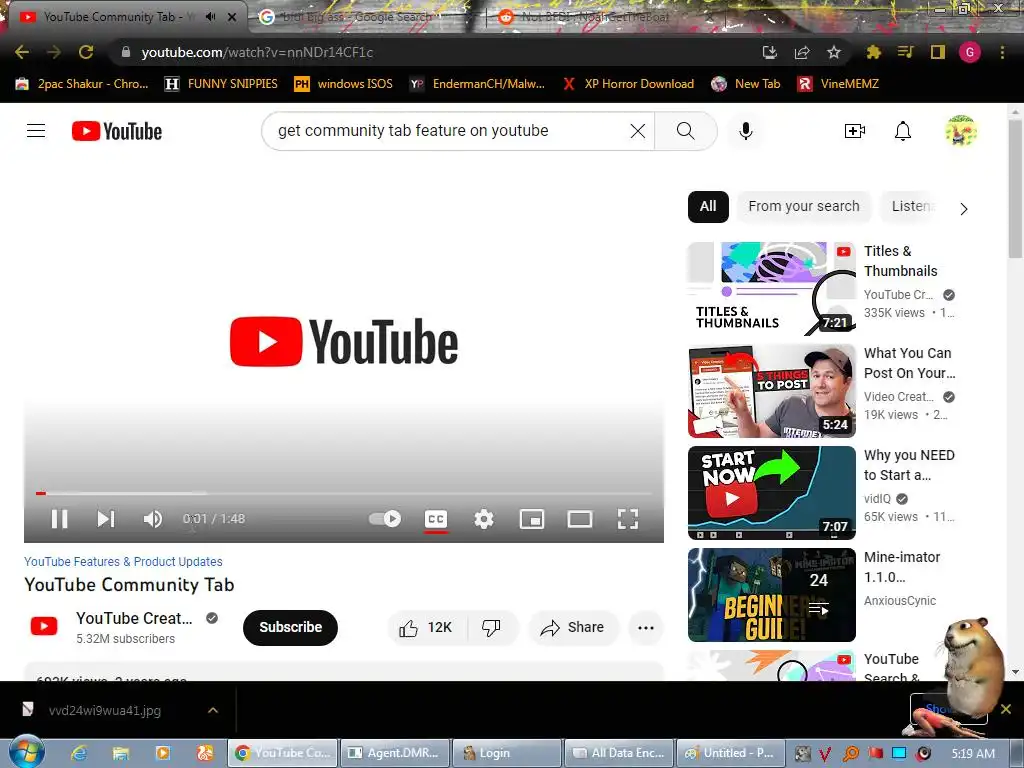Open the Chrome media controls icon
The height and width of the screenshot is (768, 1024).
click(x=905, y=52)
